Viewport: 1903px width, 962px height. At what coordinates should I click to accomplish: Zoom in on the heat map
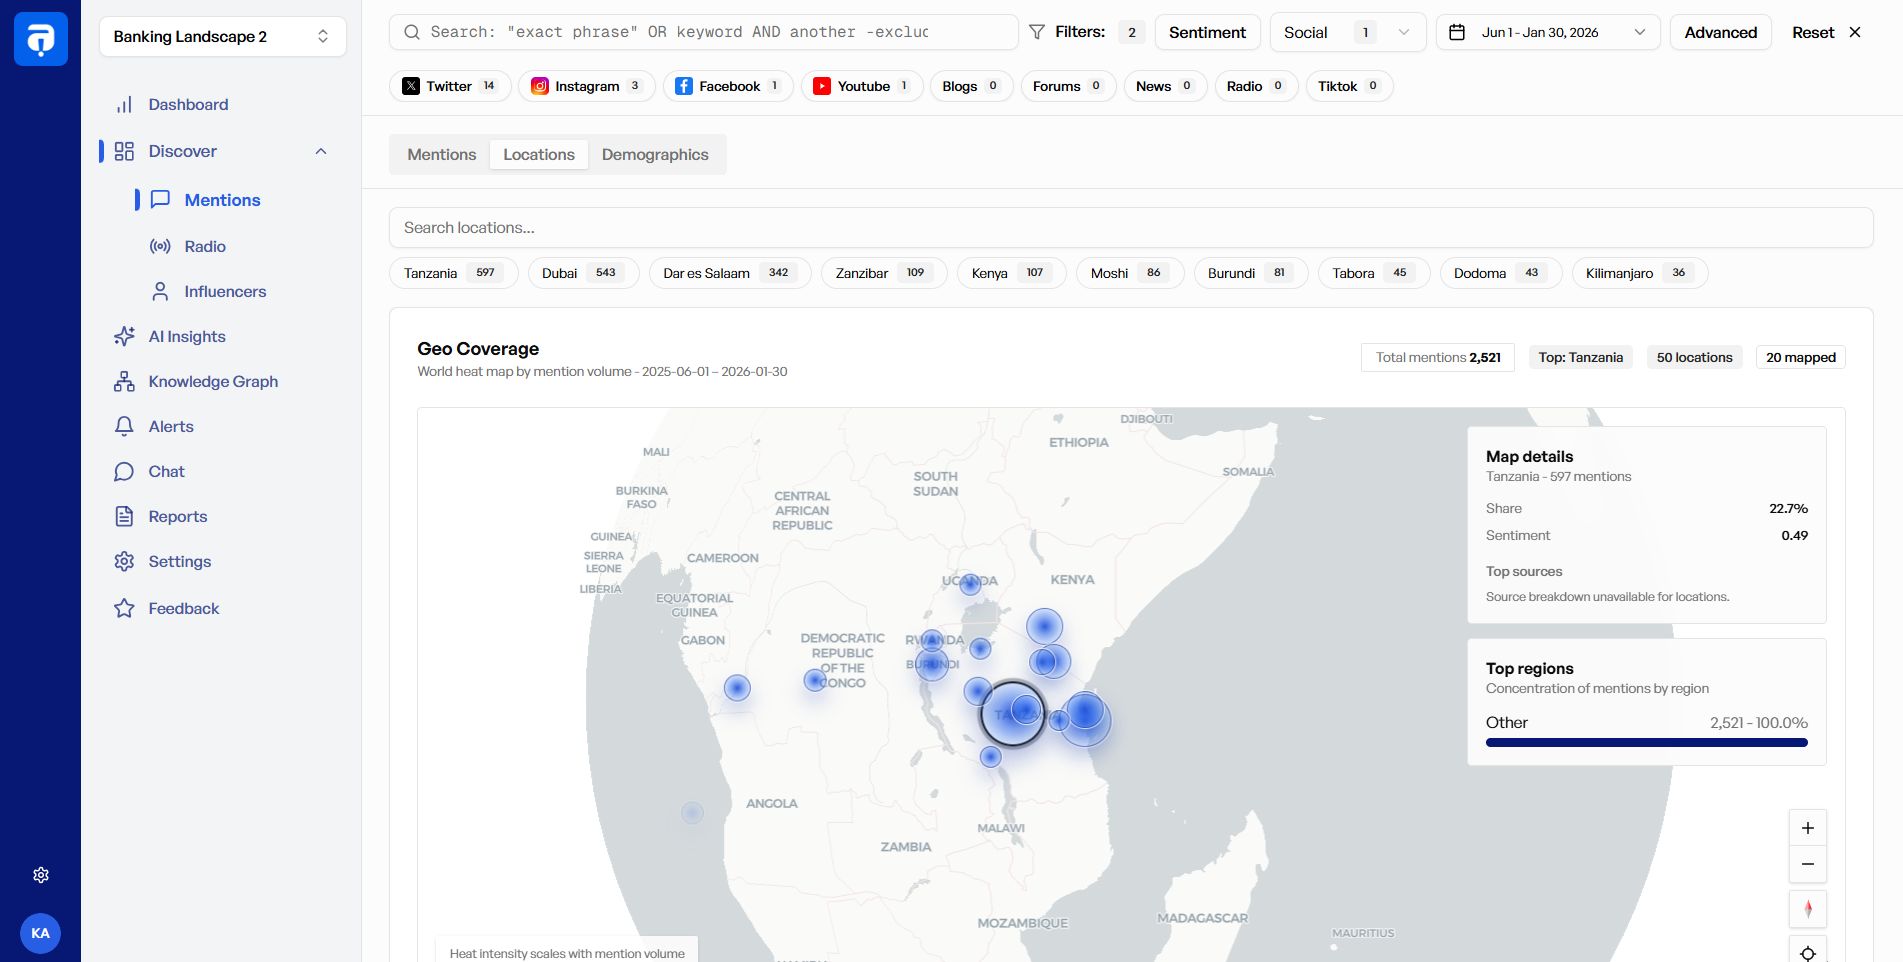click(x=1808, y=827)
